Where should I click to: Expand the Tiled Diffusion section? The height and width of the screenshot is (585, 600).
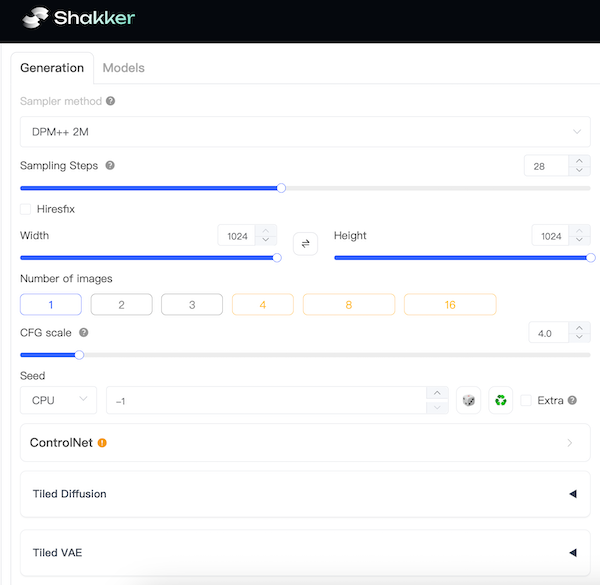point(304,494)
